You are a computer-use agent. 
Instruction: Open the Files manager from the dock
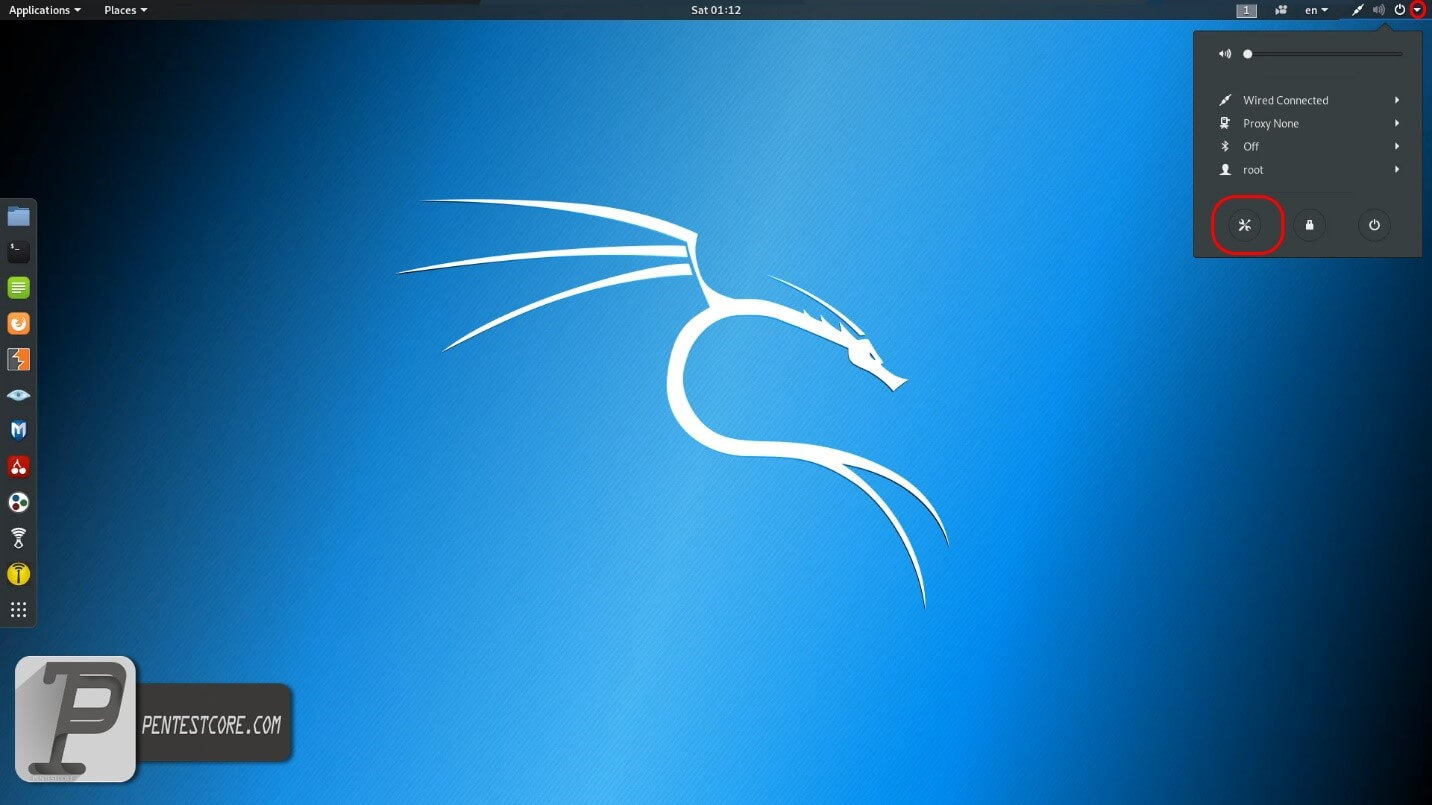click(x=18, y=216)
